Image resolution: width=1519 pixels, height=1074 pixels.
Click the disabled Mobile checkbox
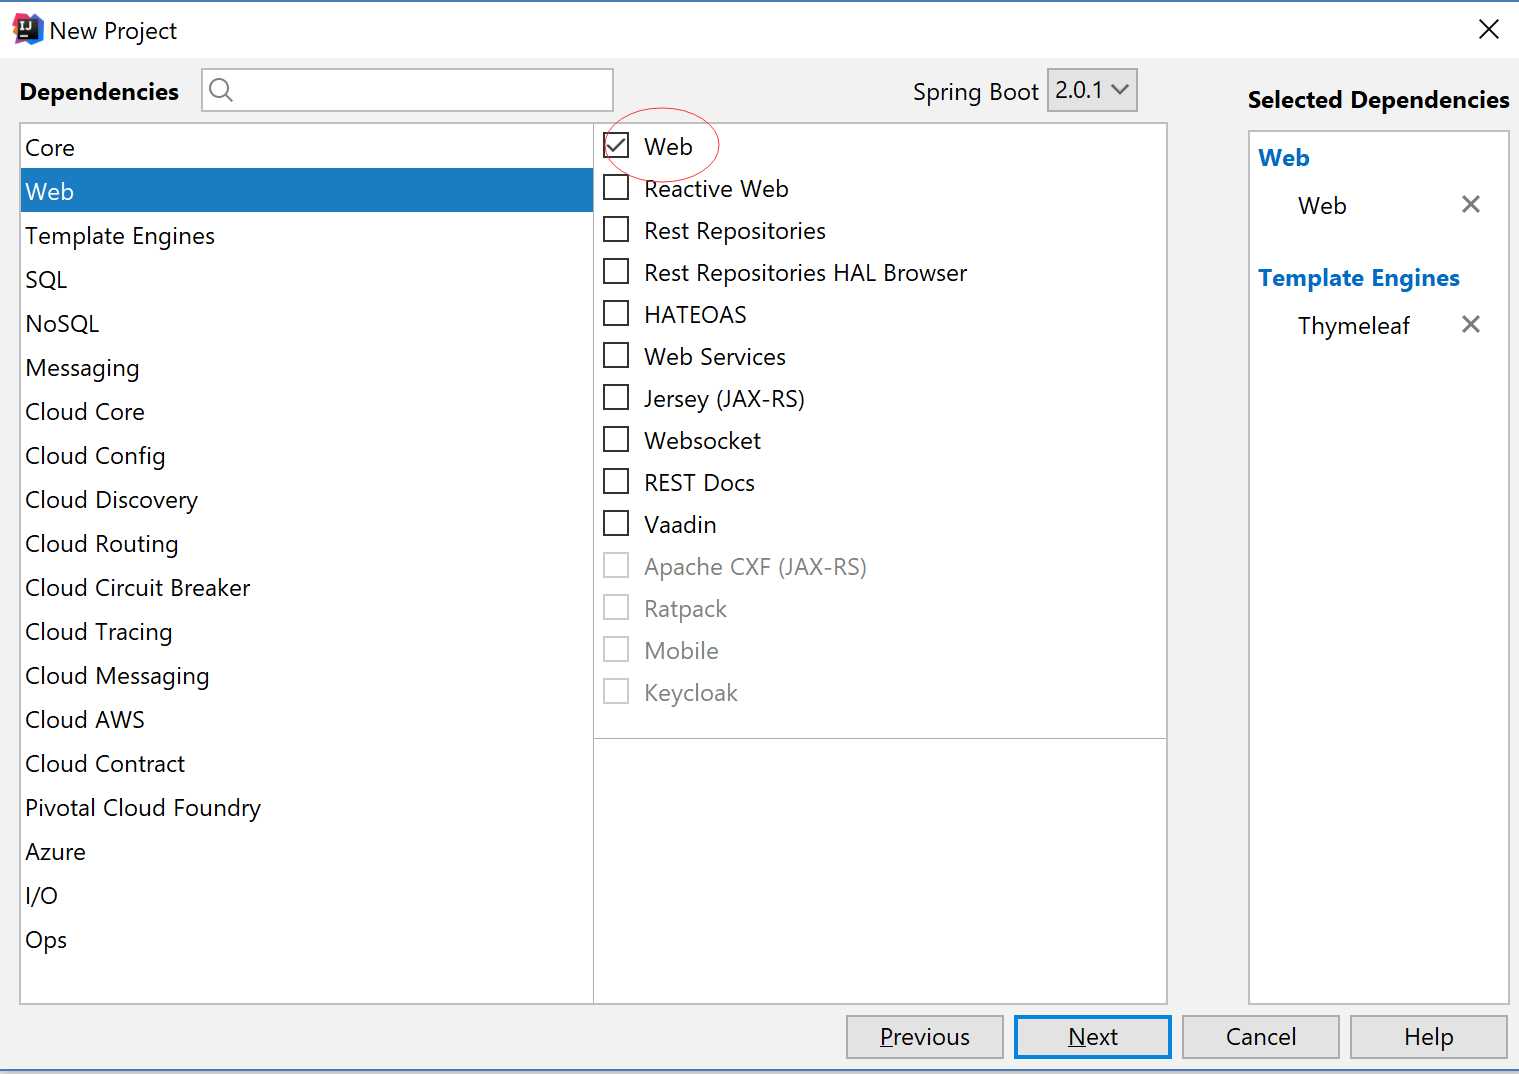coord(616,650)
